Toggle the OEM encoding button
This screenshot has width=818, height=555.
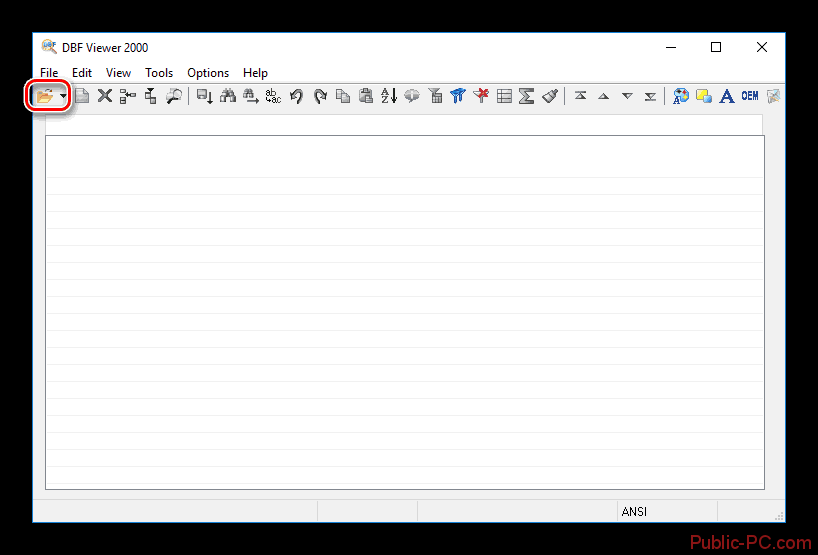[x=749, y=96]
